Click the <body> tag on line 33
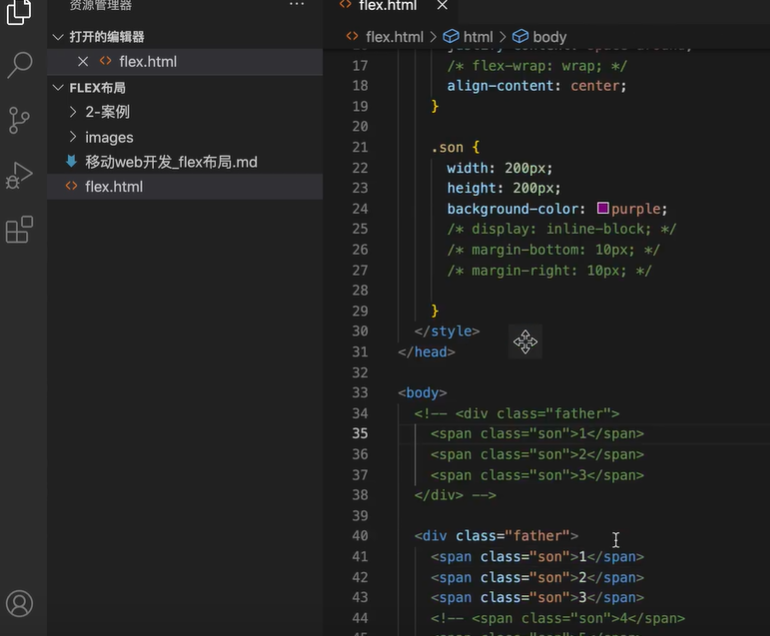 422,393
